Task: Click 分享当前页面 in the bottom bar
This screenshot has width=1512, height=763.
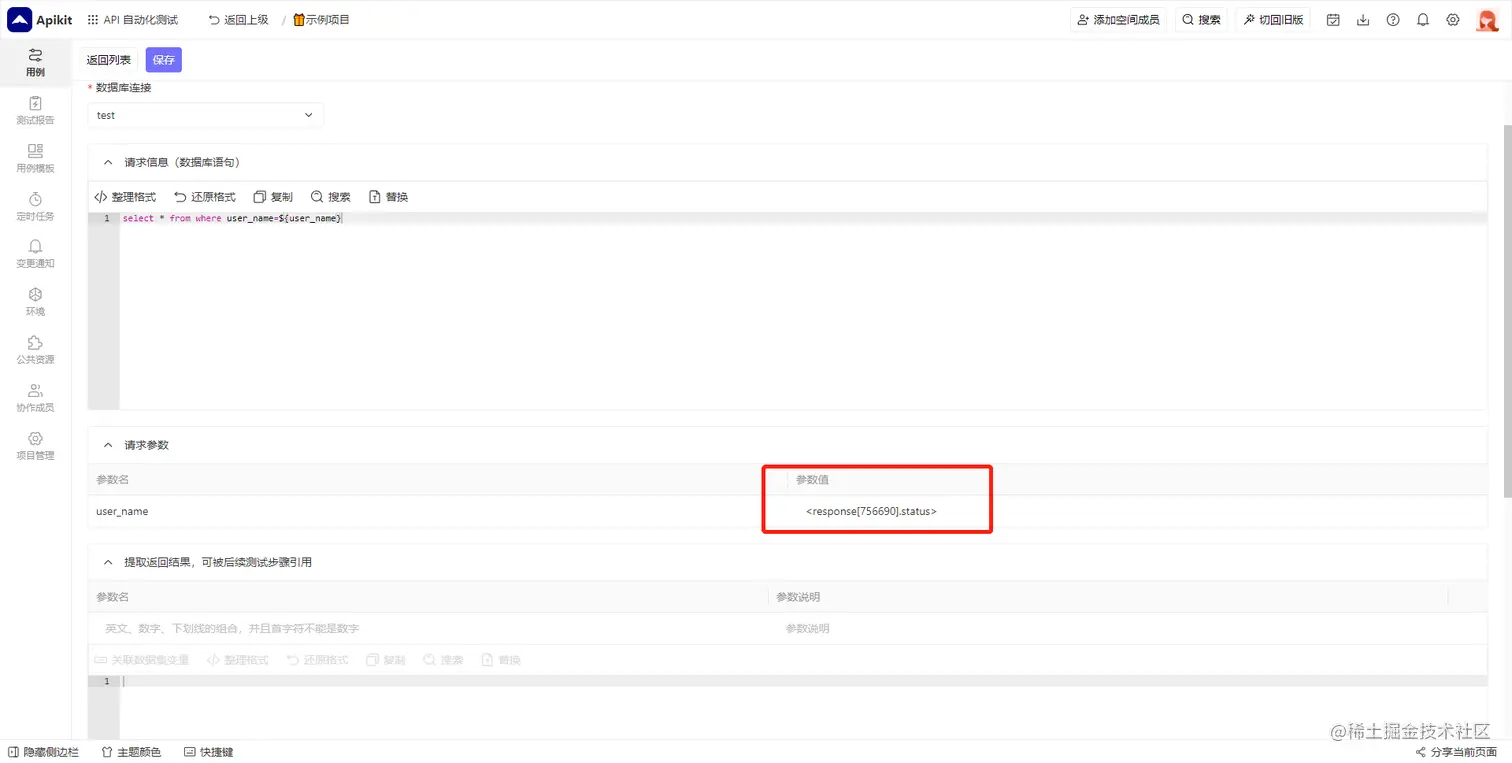Action: click(1456, 752)
